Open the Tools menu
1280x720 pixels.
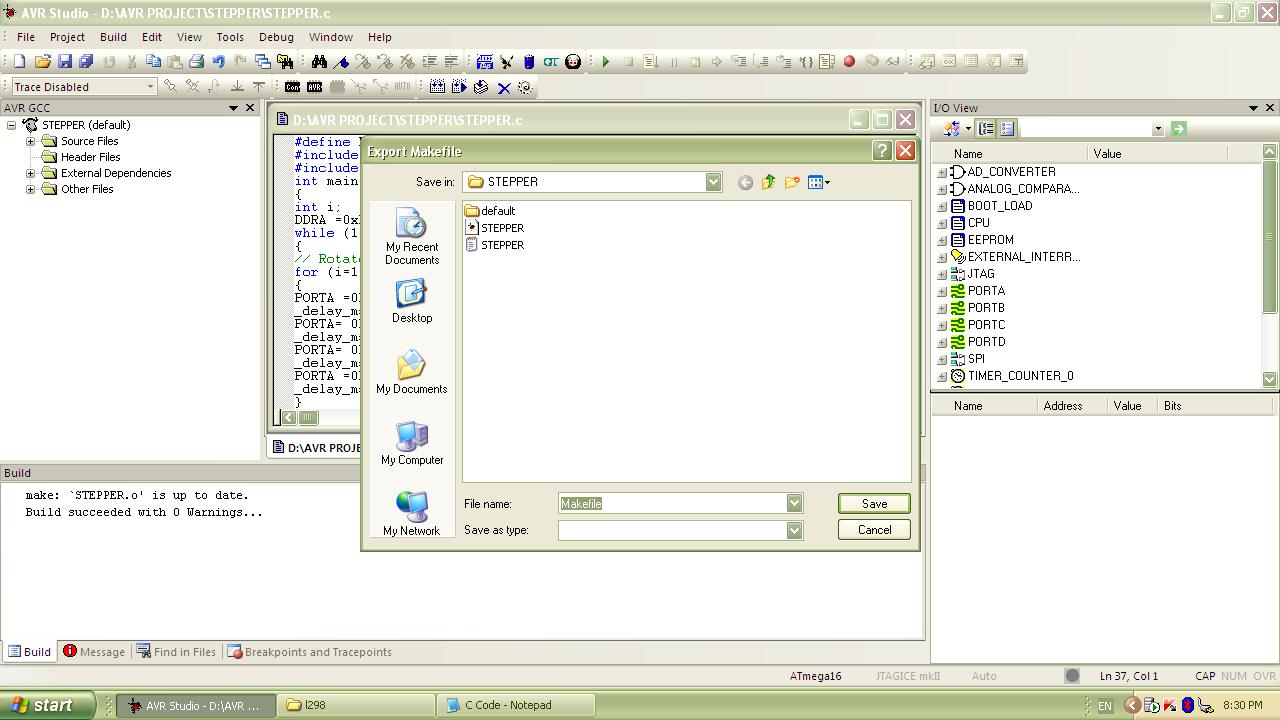[230, 37]
